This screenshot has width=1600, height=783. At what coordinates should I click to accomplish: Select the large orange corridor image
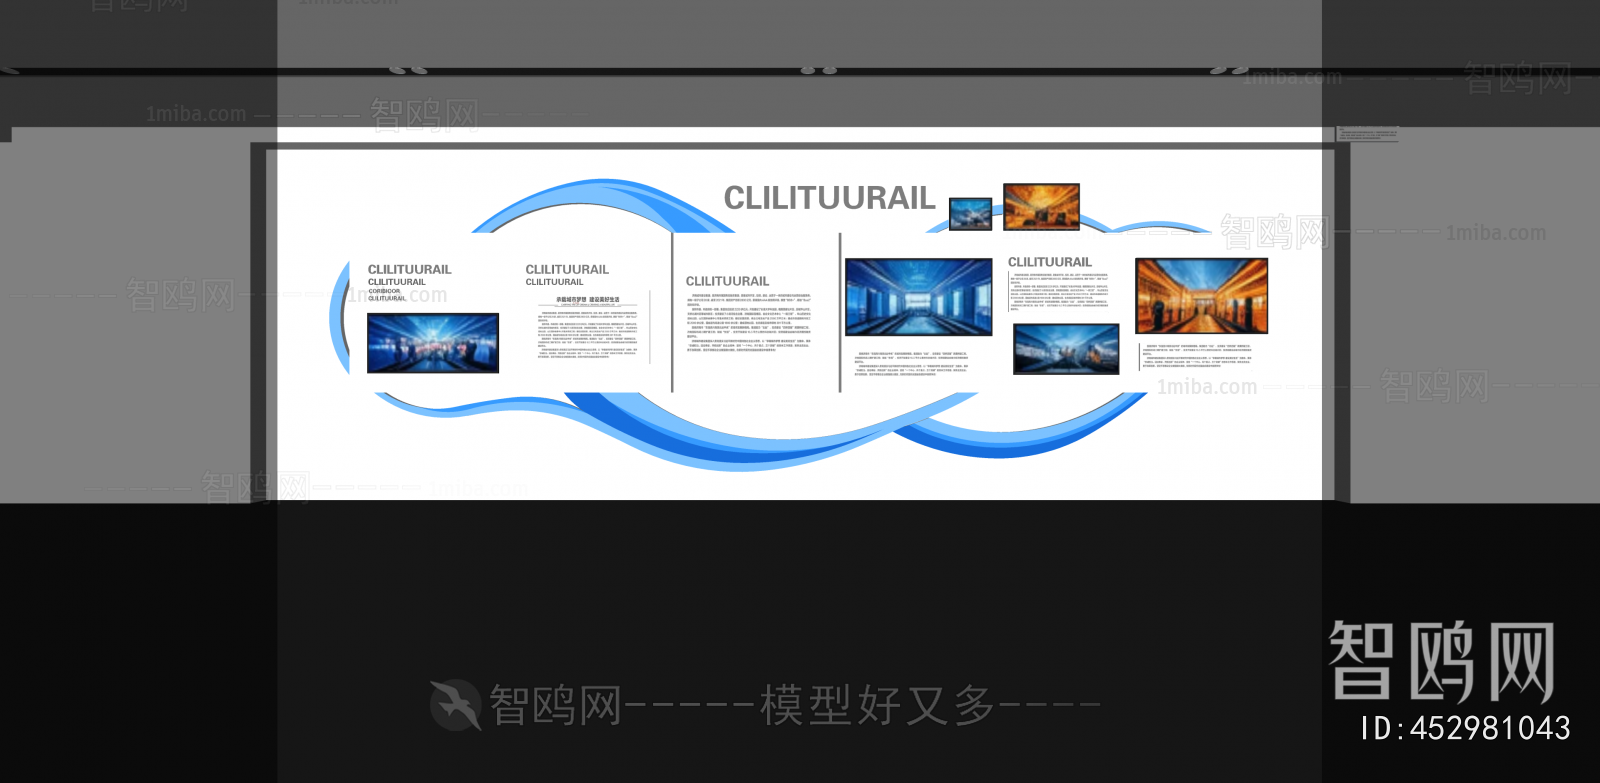pyautogui.click(x=1202, y=295)
